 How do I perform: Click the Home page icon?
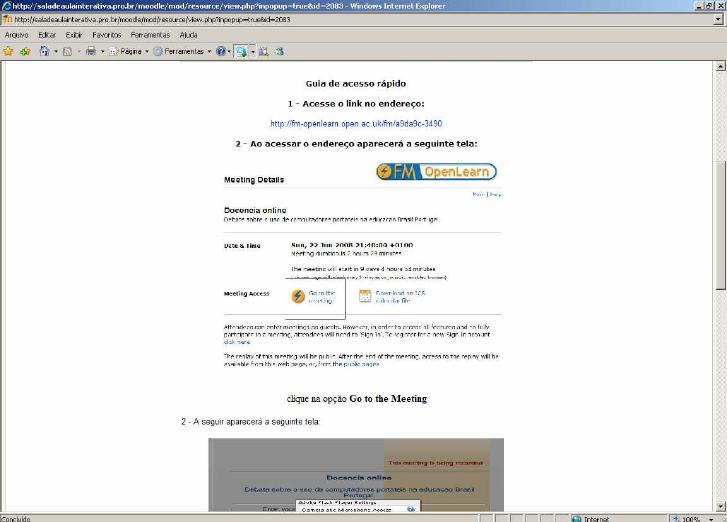point(44,51)
